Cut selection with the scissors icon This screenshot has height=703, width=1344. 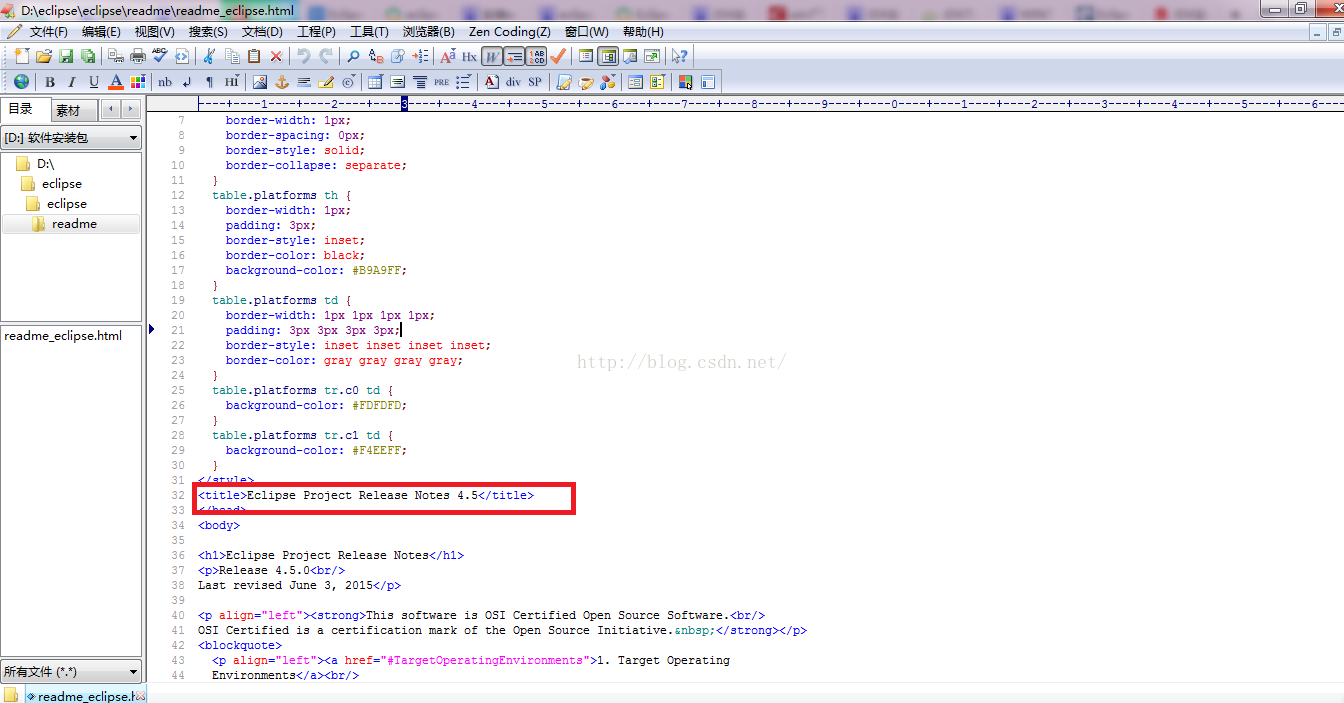(x=209, y=56)
